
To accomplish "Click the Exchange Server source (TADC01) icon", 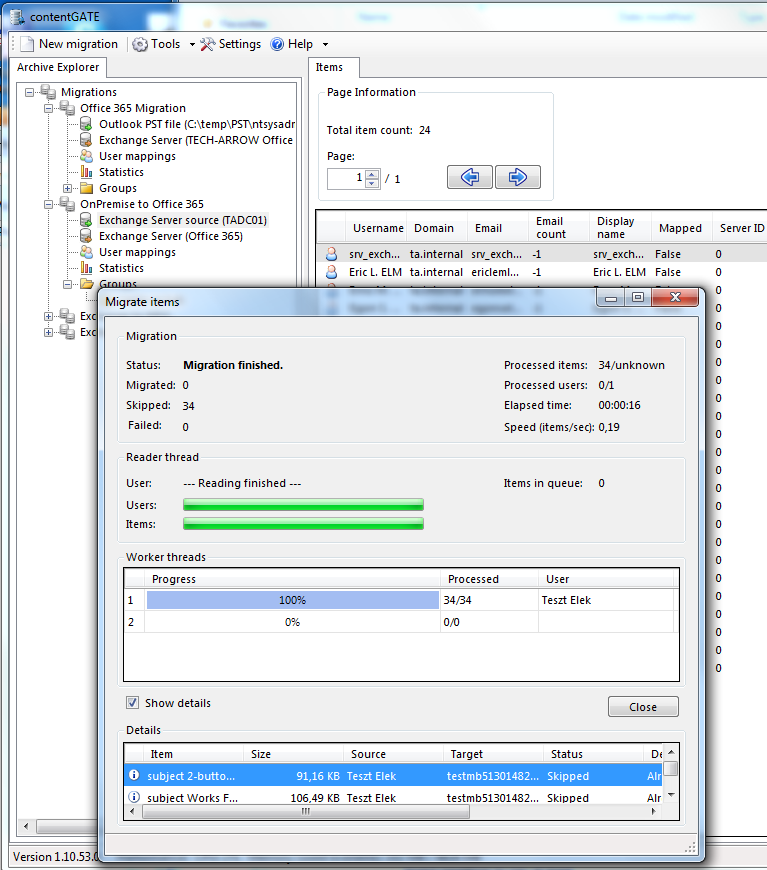I will pos(86,220).
